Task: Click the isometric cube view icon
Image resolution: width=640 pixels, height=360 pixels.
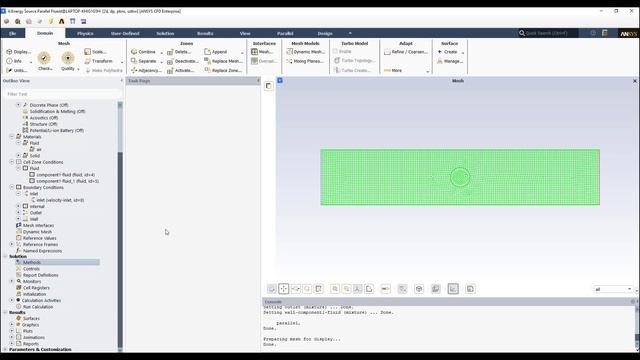Action: (x=419, y=289)
